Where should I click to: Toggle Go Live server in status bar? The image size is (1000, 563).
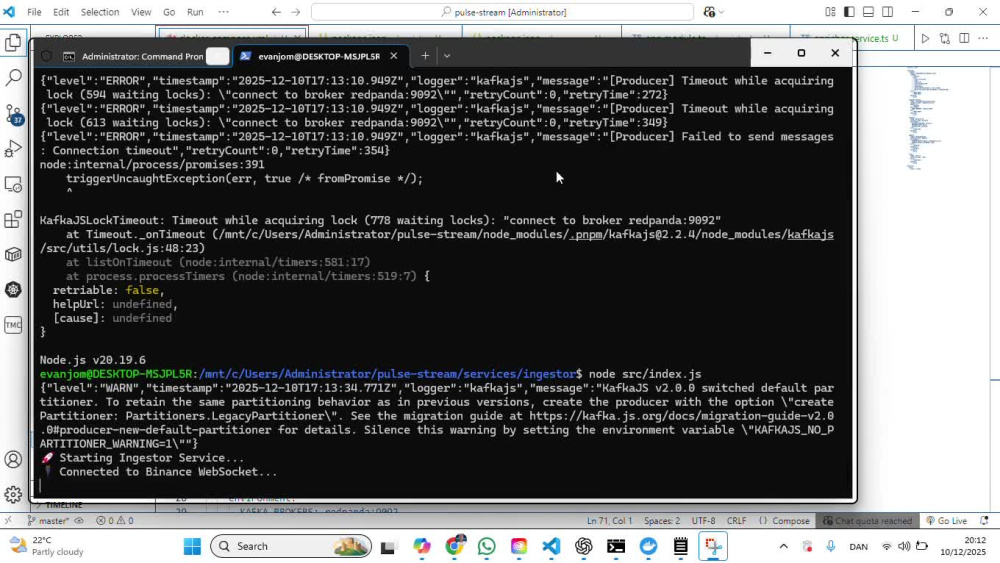pos(946,521)
